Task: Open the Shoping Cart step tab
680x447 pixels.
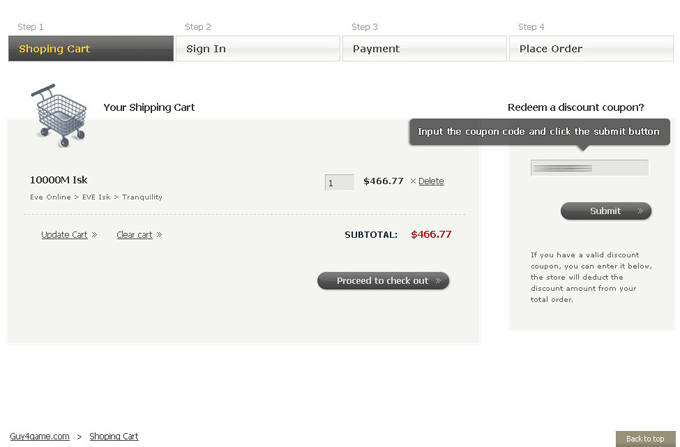Action: pyautogui.click(x=91, y=49)
